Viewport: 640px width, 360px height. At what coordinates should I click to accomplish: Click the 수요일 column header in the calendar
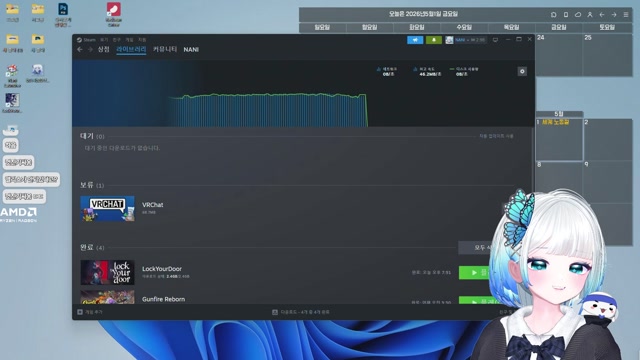pyautogui.click(x=464, y=27)
